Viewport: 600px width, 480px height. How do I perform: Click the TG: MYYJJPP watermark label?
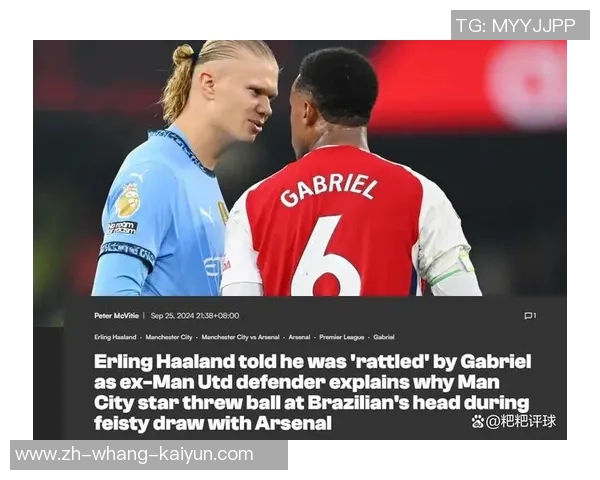pos(520,25)
